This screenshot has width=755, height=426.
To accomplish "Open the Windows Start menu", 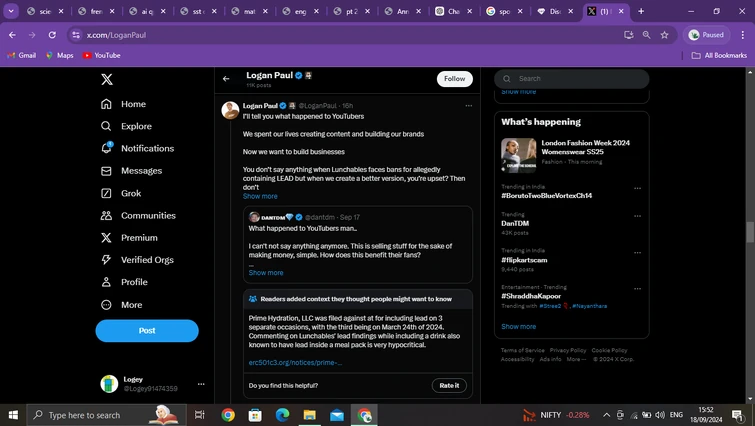I will tap(13, 415).
